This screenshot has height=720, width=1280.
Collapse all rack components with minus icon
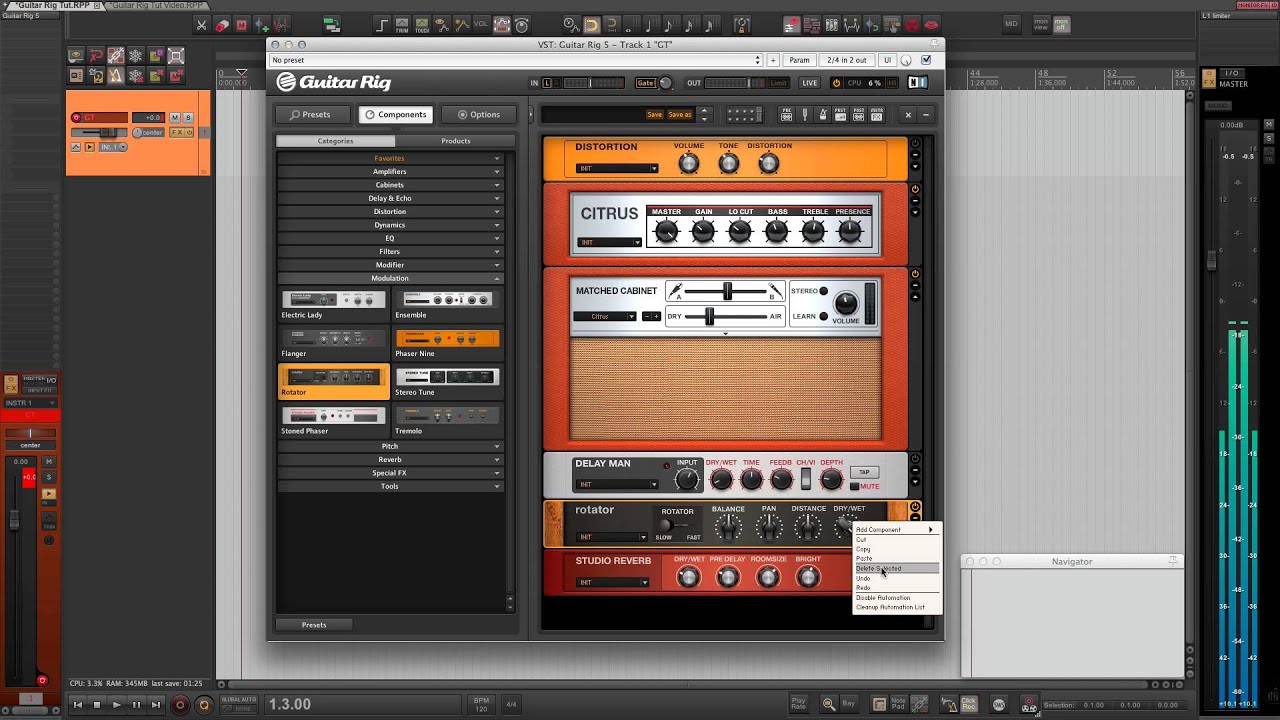tap(926, 115)
